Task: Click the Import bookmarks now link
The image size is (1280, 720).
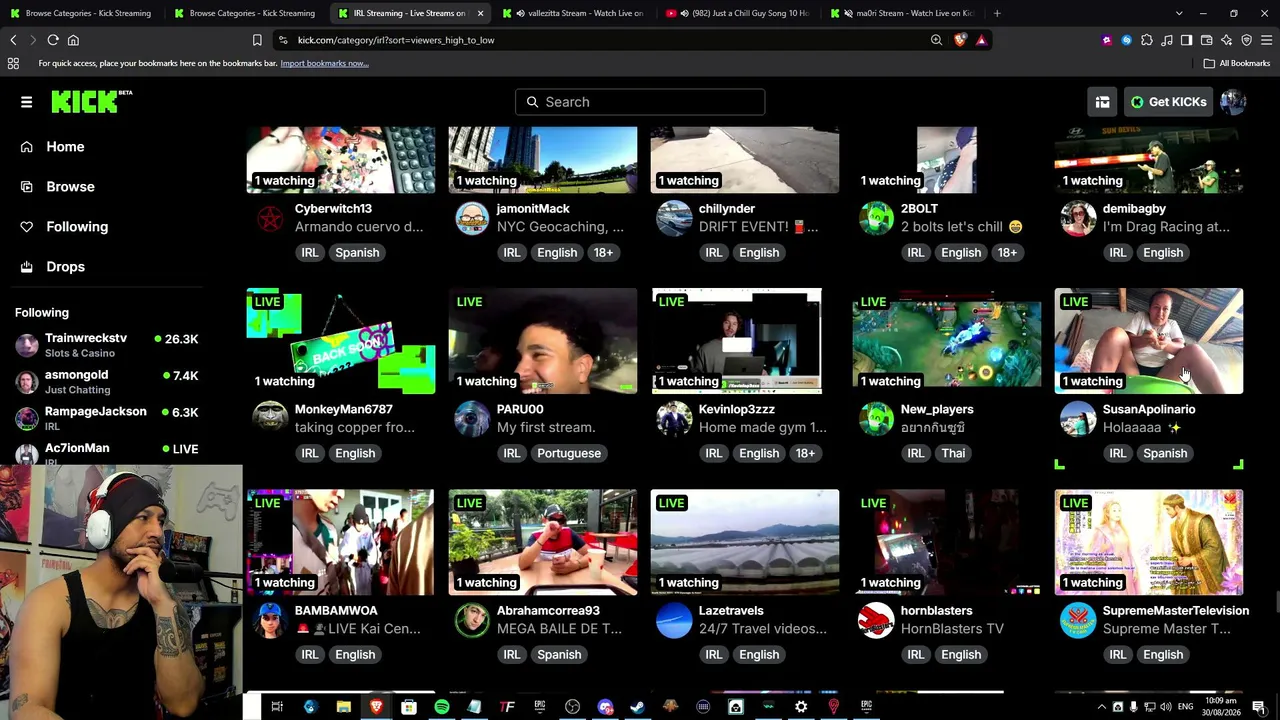Action: coord(324,63)
